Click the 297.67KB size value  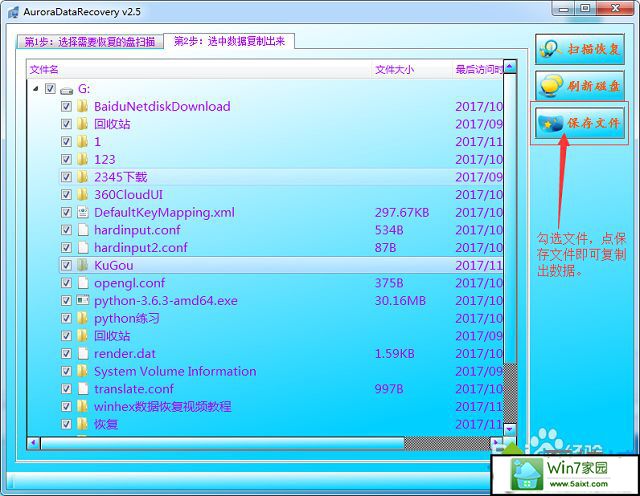(402, 212)
